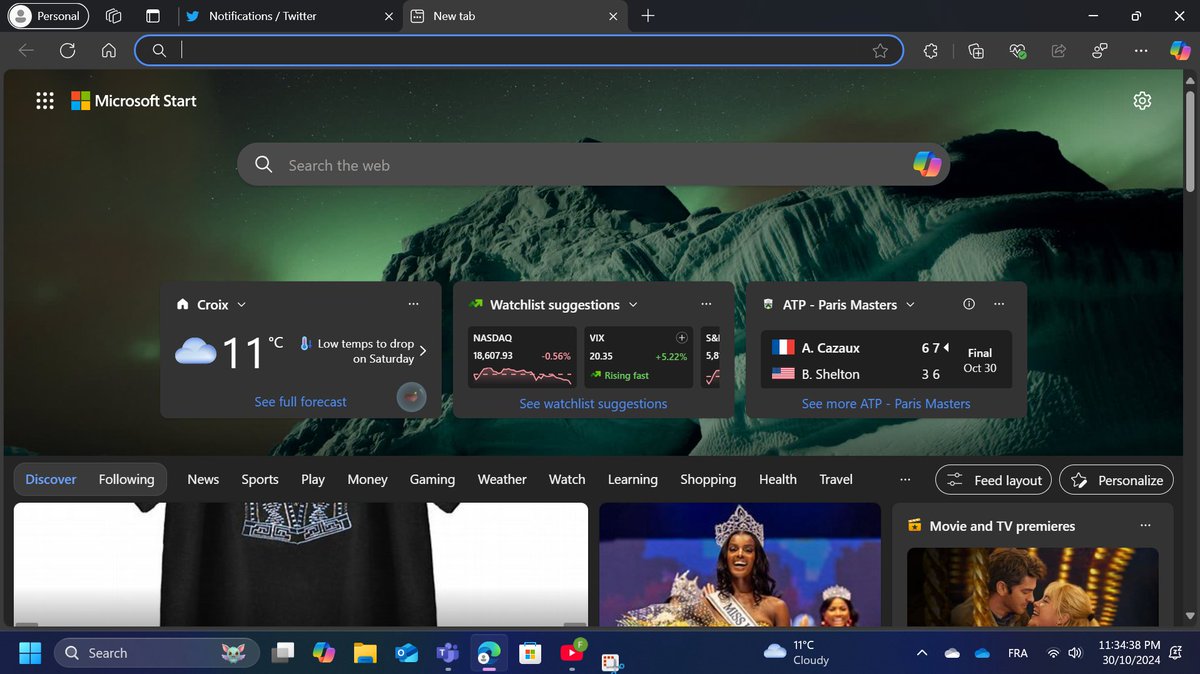Open the Microsoft apps grid launcher
This screenshot has height=674, width=1200.
click(x=45, y=101)
